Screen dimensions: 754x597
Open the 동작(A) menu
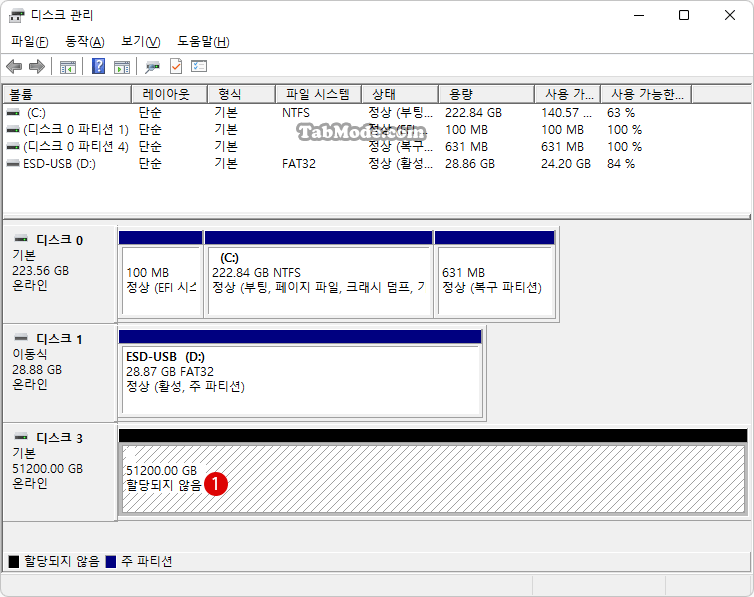tap(85, 42)
